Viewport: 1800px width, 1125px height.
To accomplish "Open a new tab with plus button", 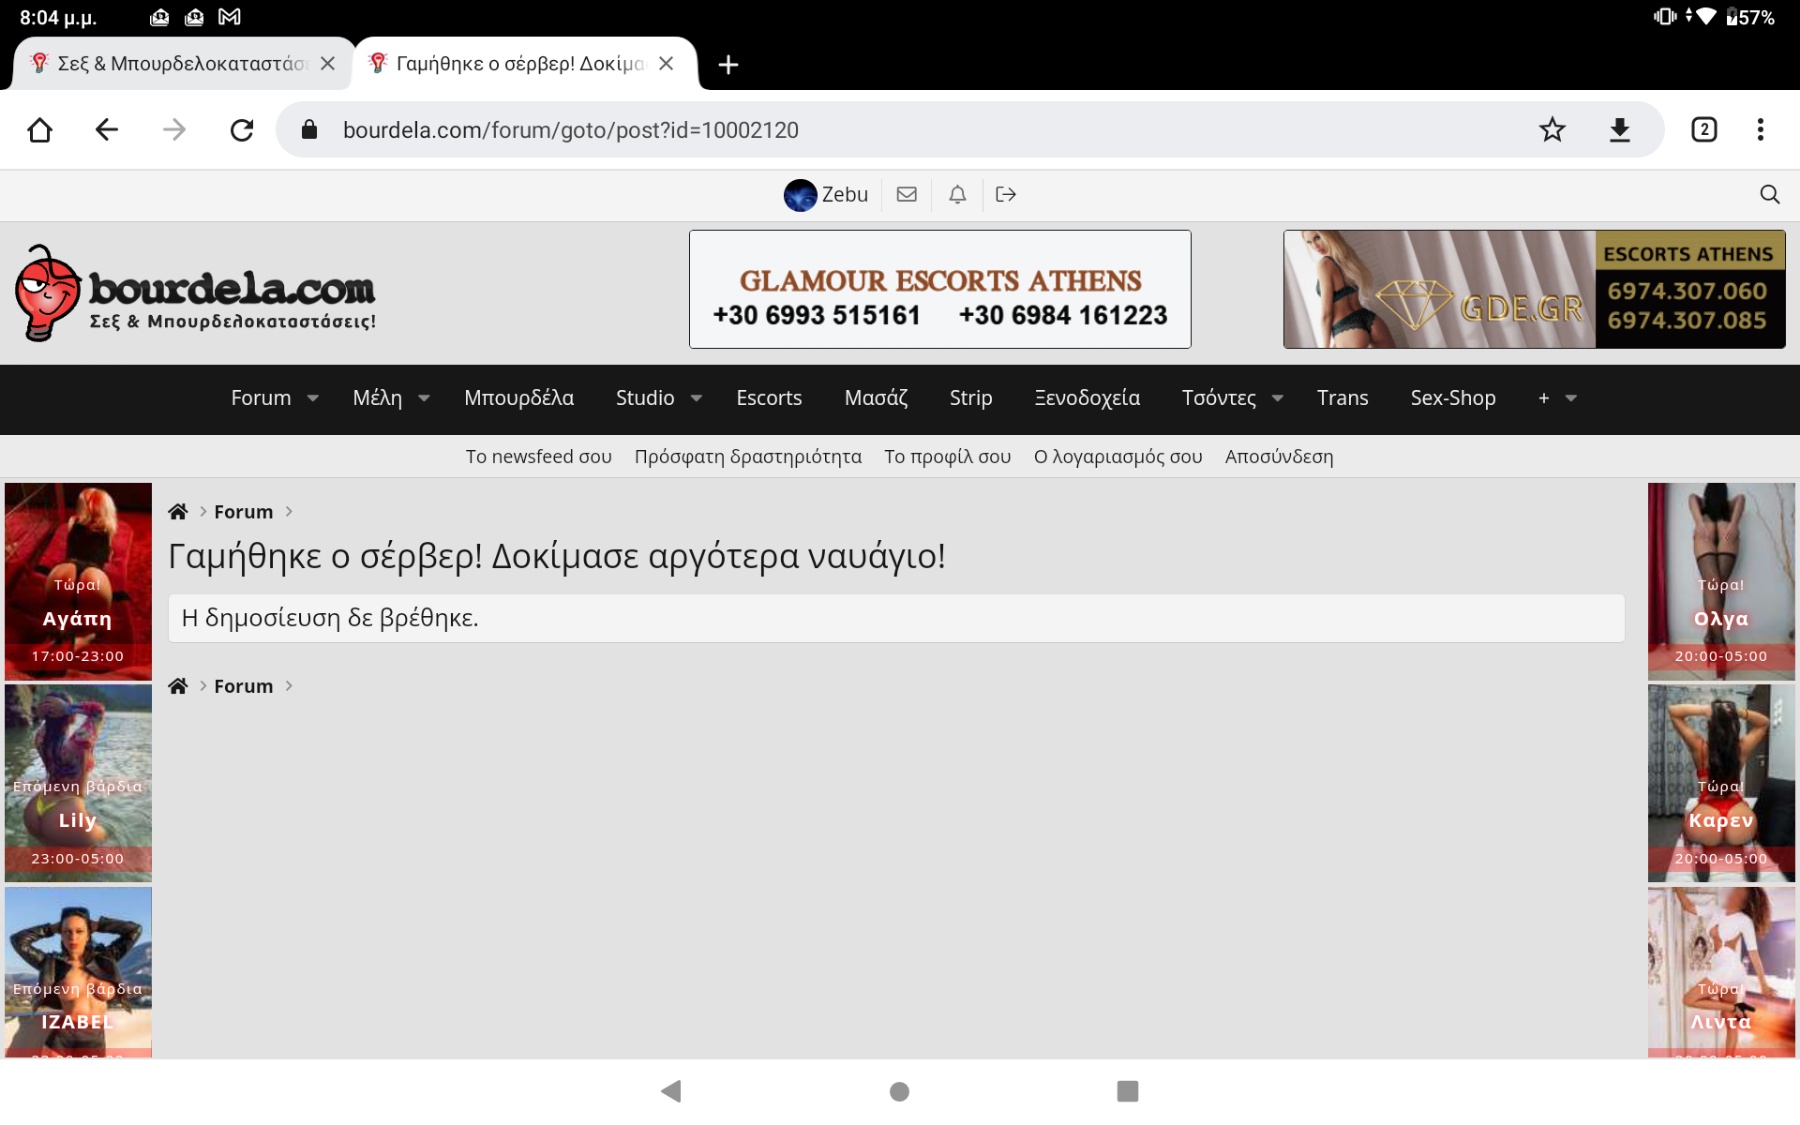I will point(728,65).
